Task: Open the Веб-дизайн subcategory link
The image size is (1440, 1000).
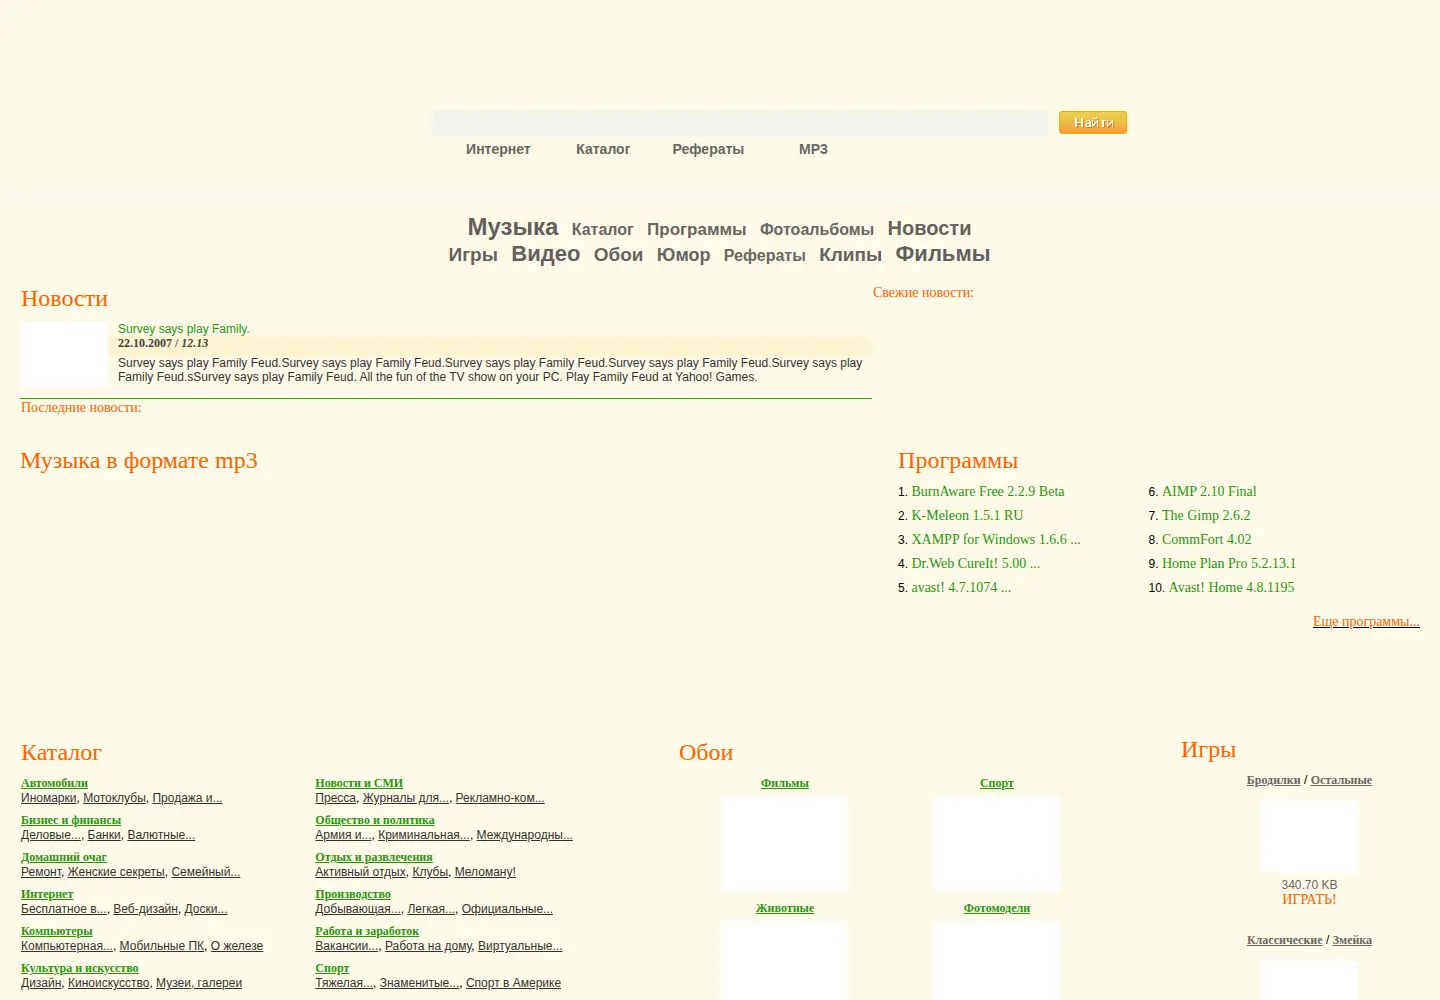Action: pos(145,909)
